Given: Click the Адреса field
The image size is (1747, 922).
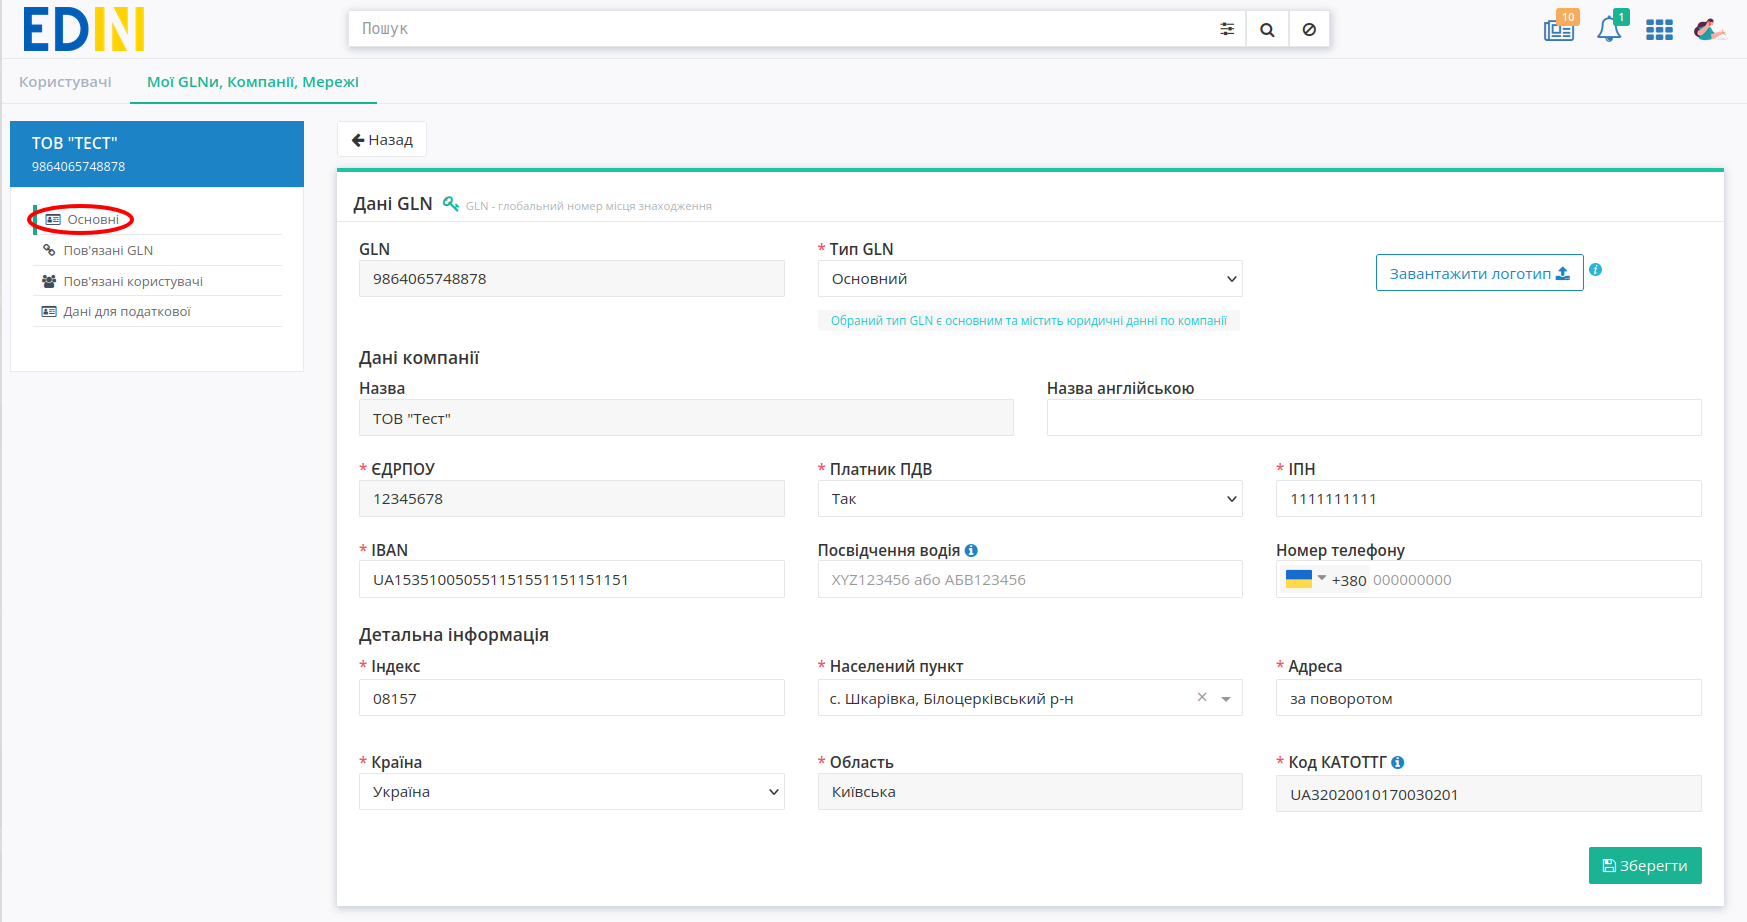Looking at the screenshot, I should pyautogui.click(x=1488, y=698).
